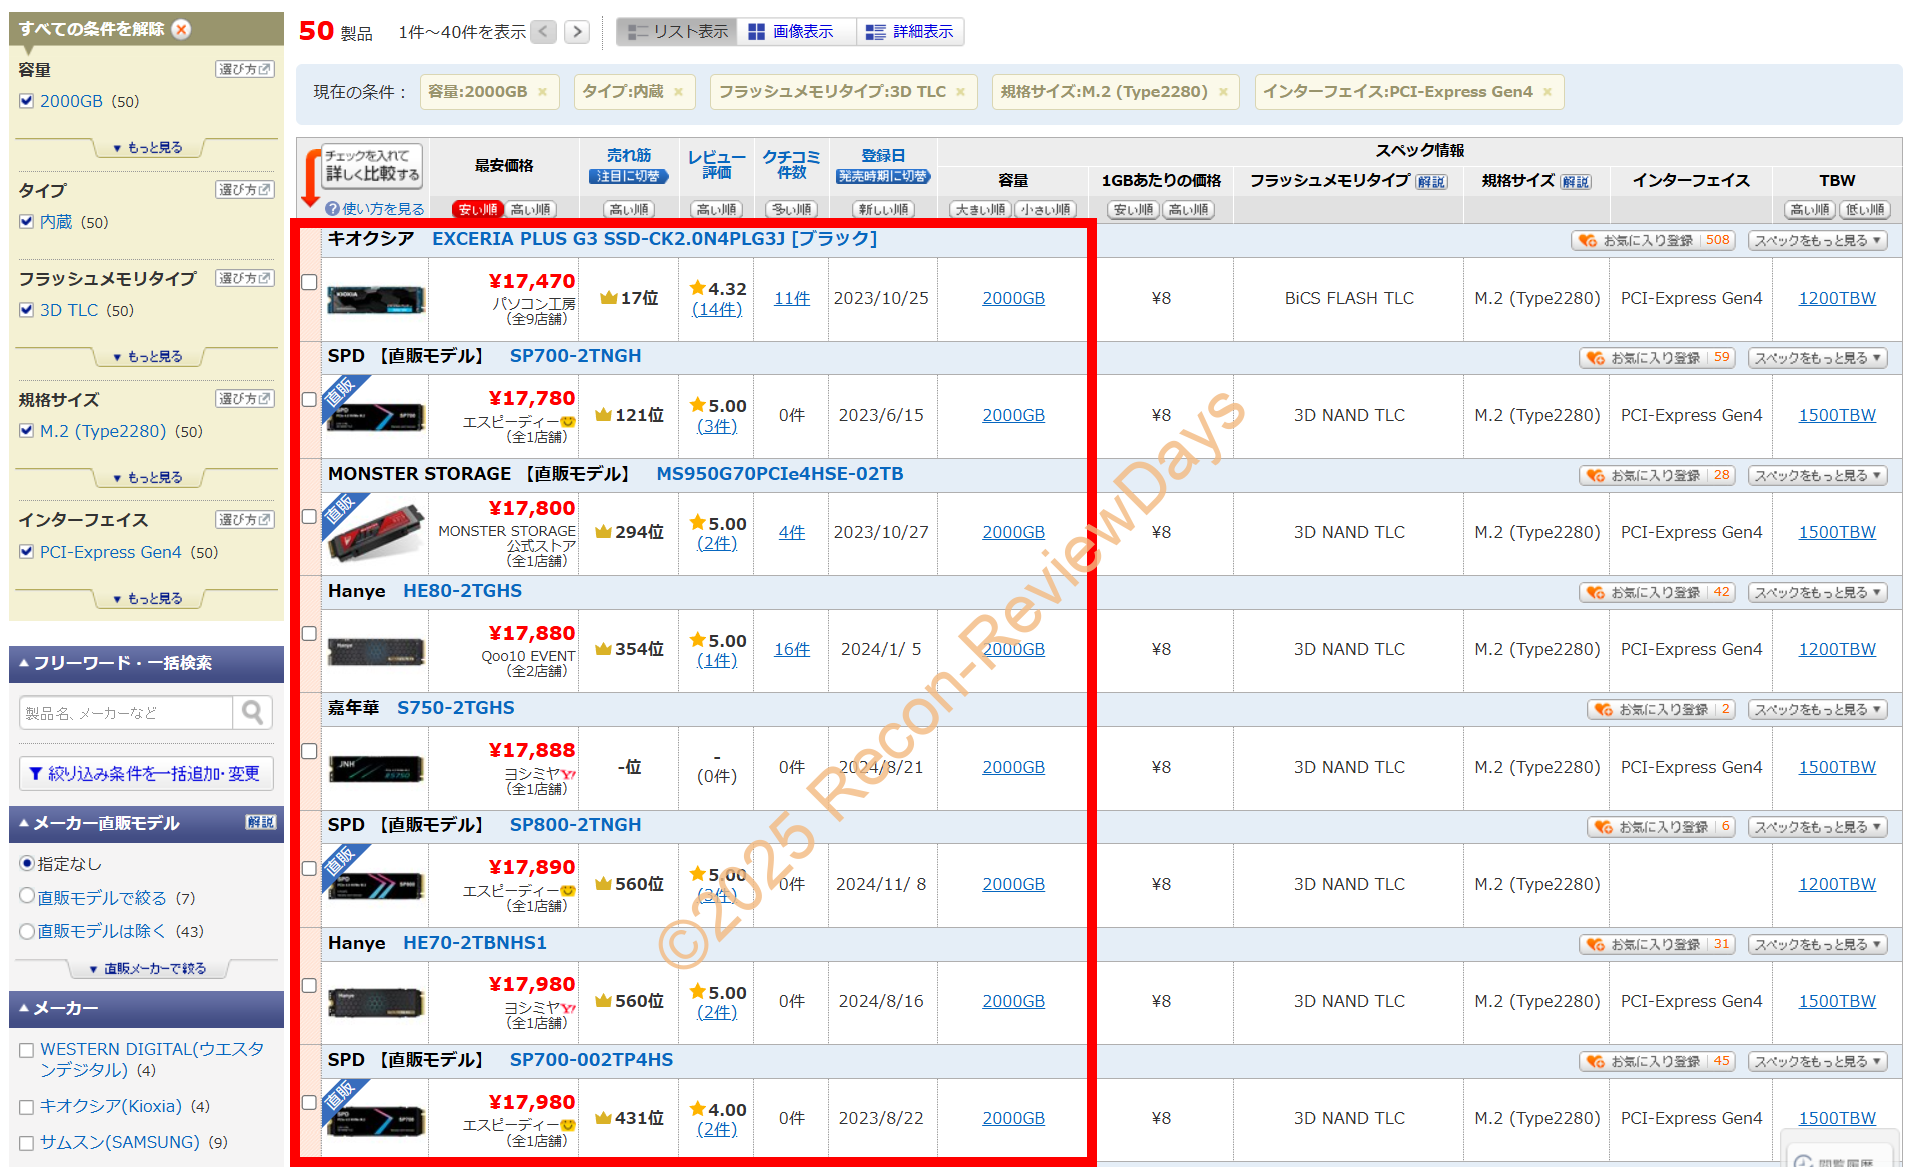Remove the PCI-Express Gen4 interface filter tag
The image size is (1907, 1167).
(1547, 92)
